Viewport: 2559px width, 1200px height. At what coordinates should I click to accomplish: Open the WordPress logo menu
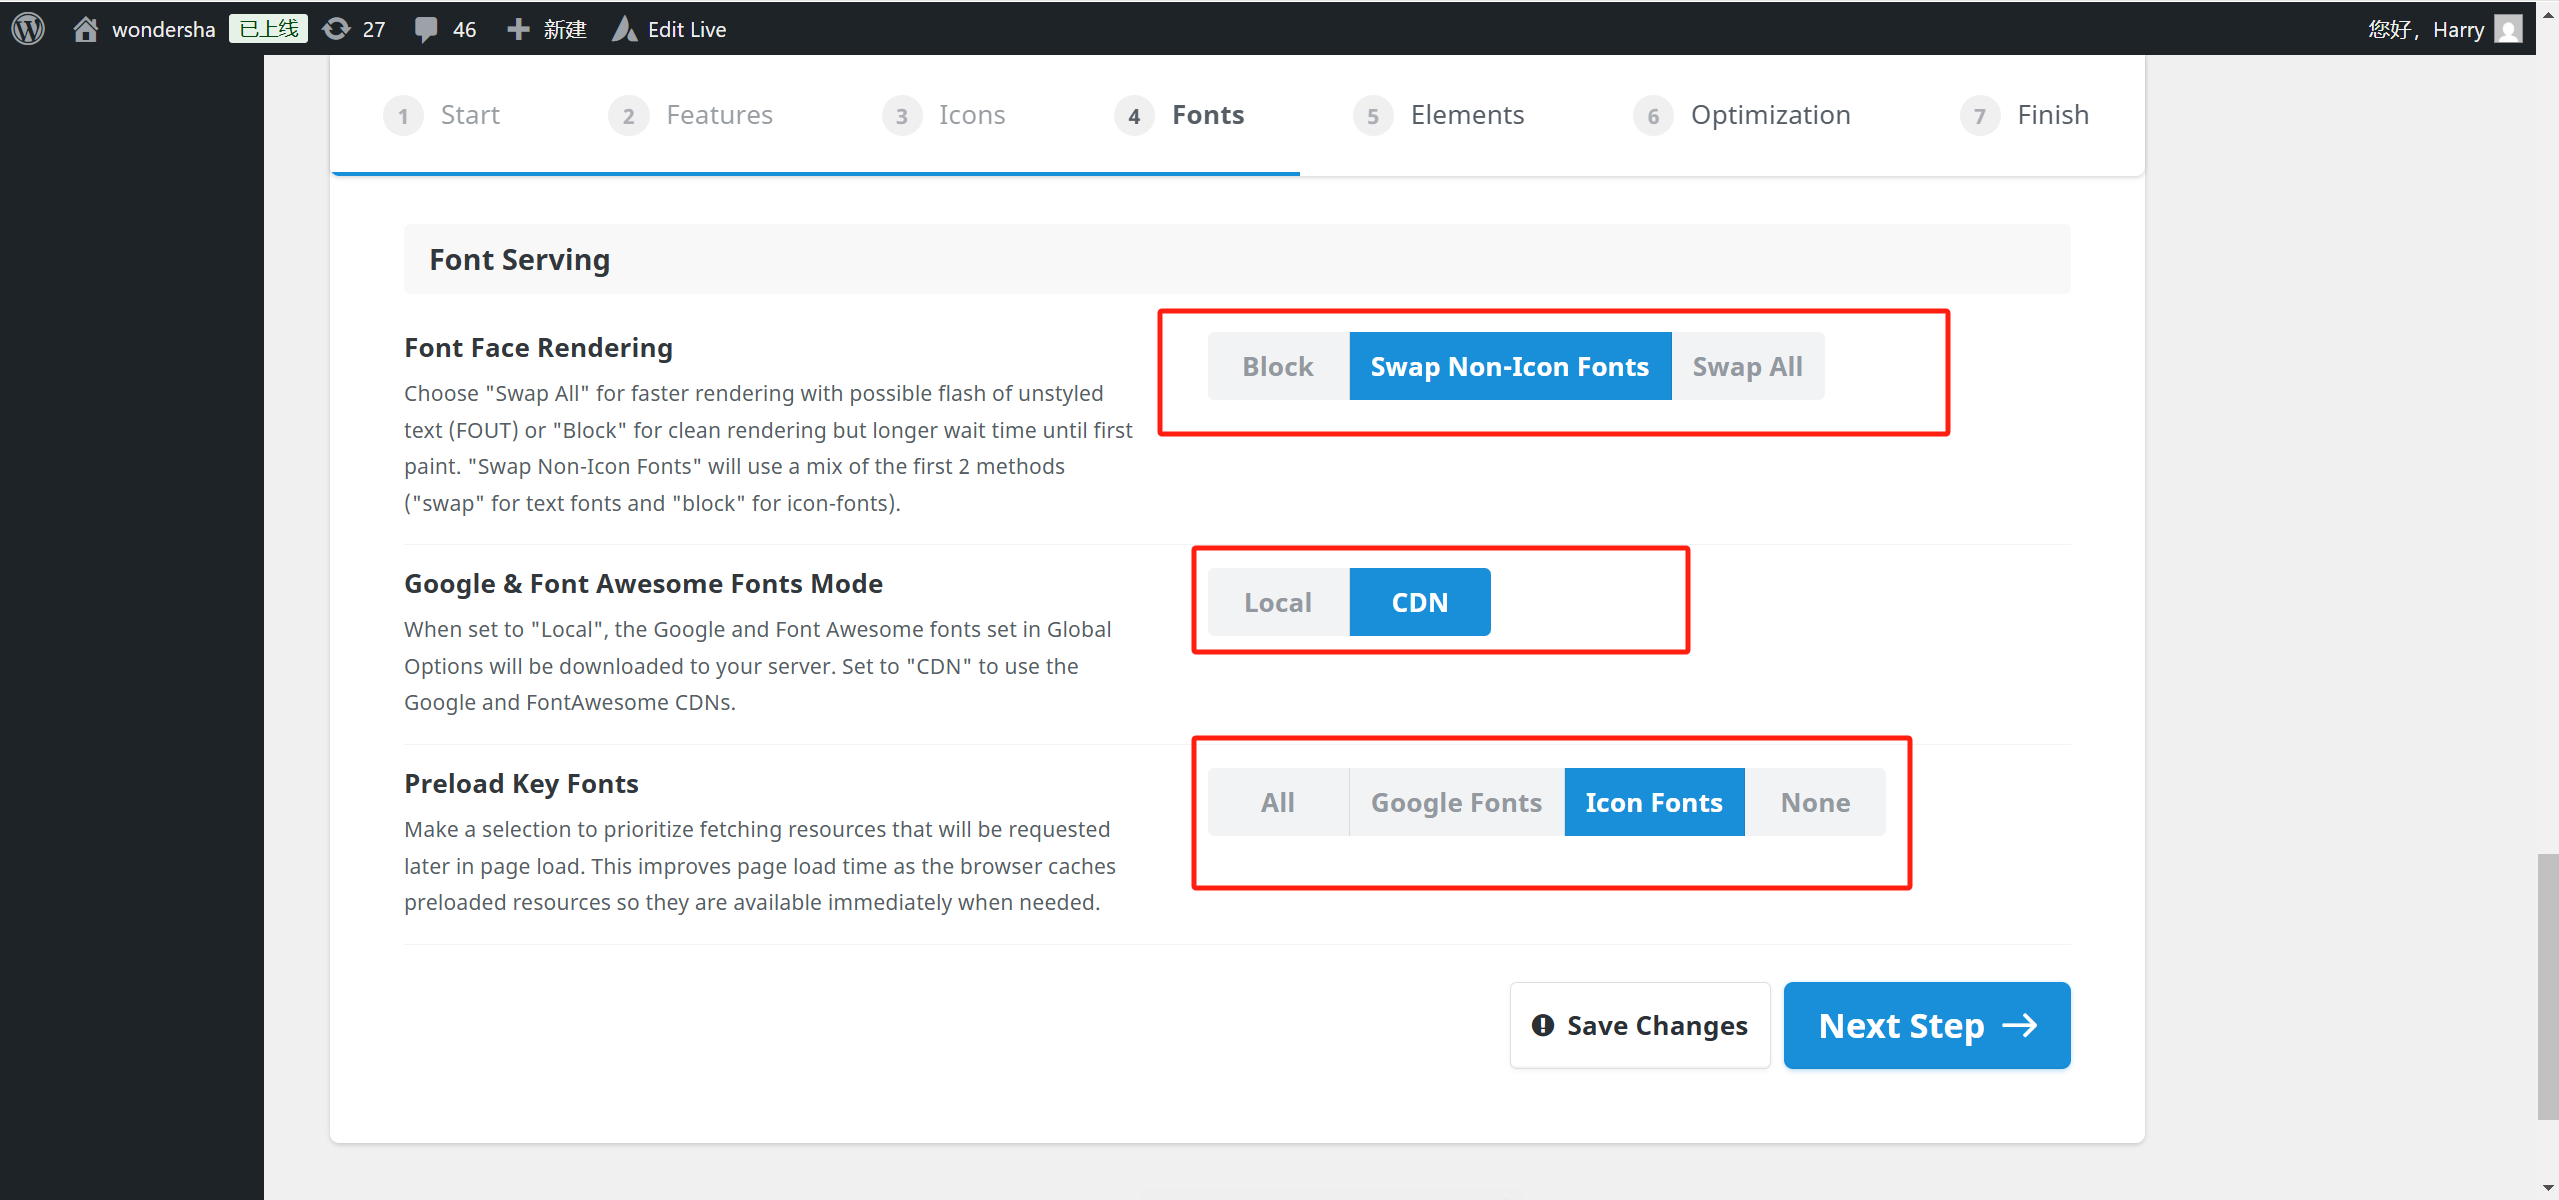[27, 28]
